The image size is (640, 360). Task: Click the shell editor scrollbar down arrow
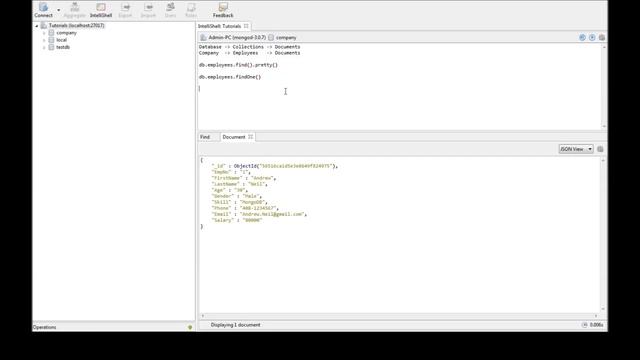pyautogui.click(x=604, y=127)
